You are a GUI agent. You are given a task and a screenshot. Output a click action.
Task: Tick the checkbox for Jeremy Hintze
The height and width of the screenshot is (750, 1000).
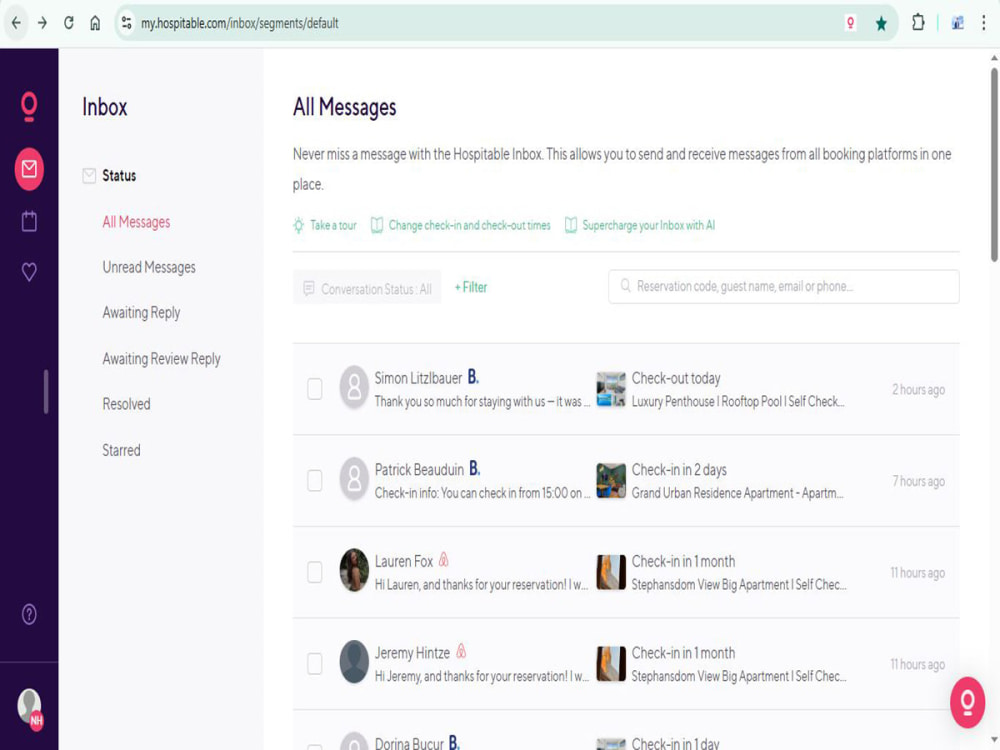(x=314, y=664)
